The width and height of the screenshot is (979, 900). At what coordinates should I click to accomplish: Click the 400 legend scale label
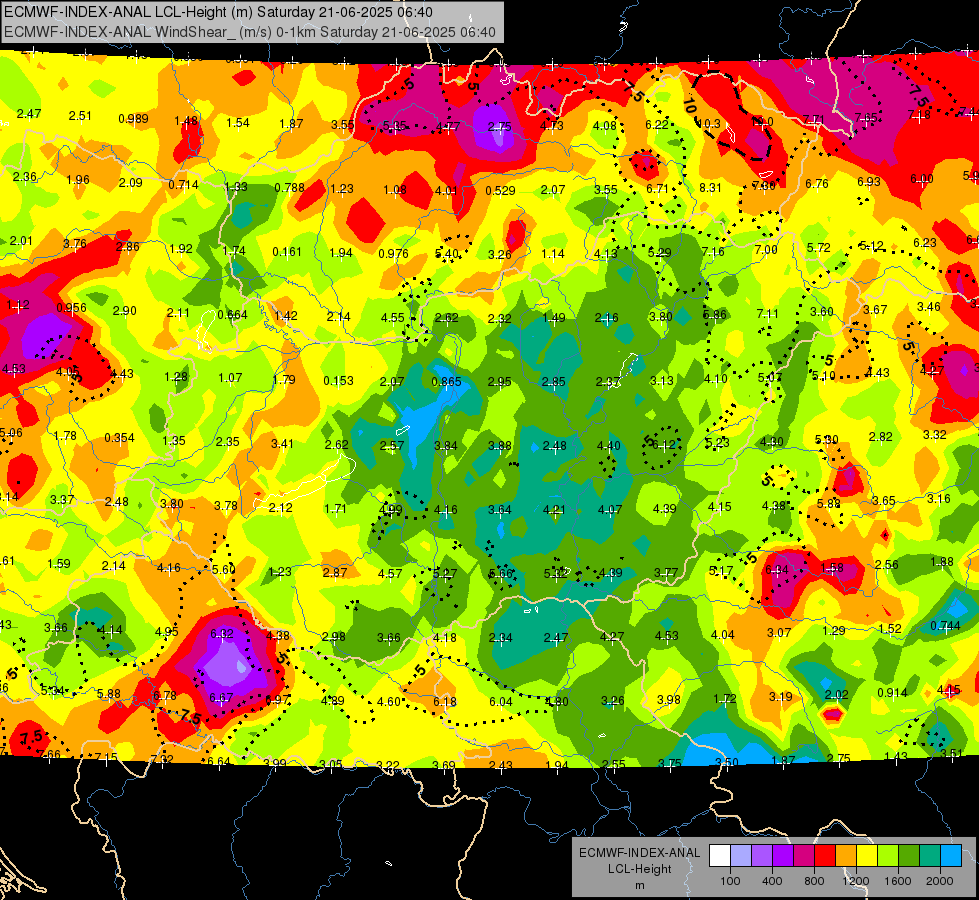(x=772, y=881)
